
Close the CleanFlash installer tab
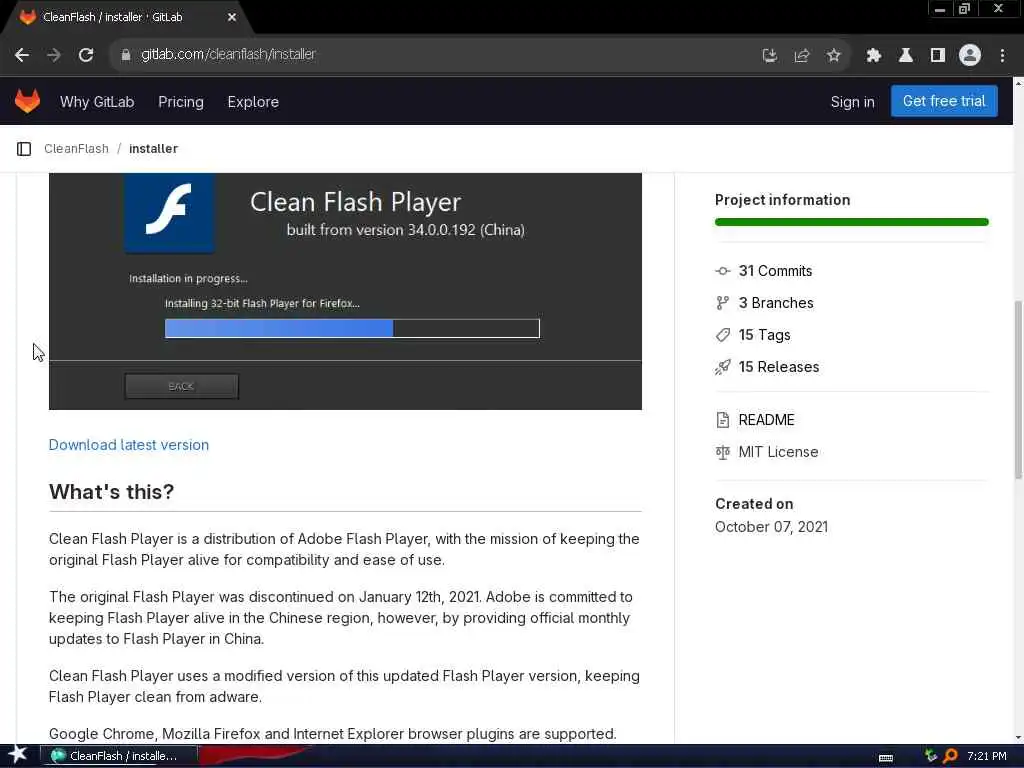(x=232, y=17)
